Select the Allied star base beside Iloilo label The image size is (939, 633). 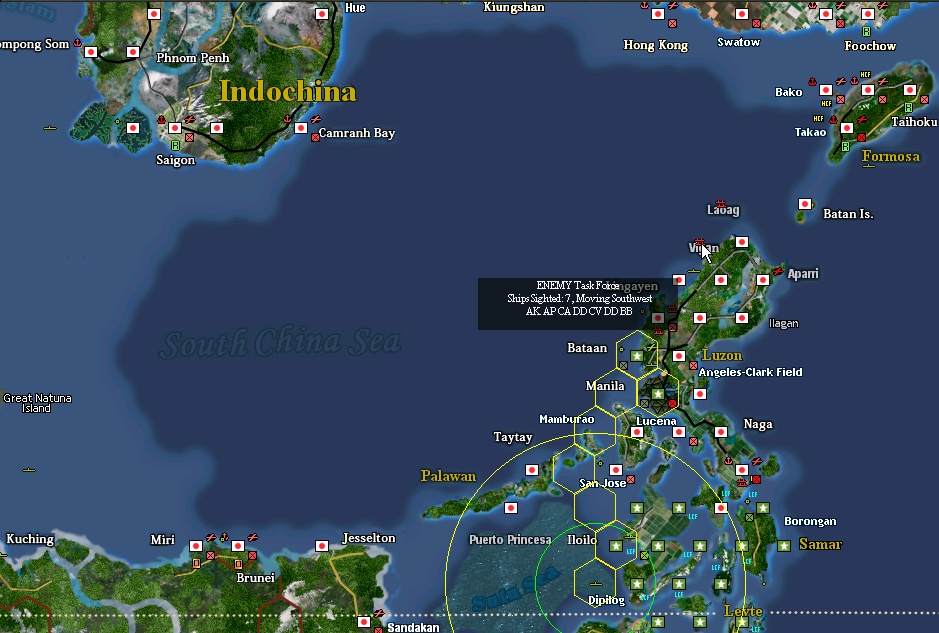[x=616, y=546]
